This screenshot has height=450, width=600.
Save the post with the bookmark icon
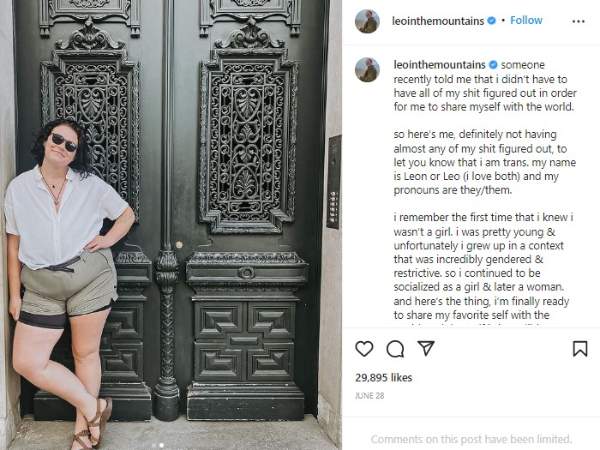(x=580, y=349)
